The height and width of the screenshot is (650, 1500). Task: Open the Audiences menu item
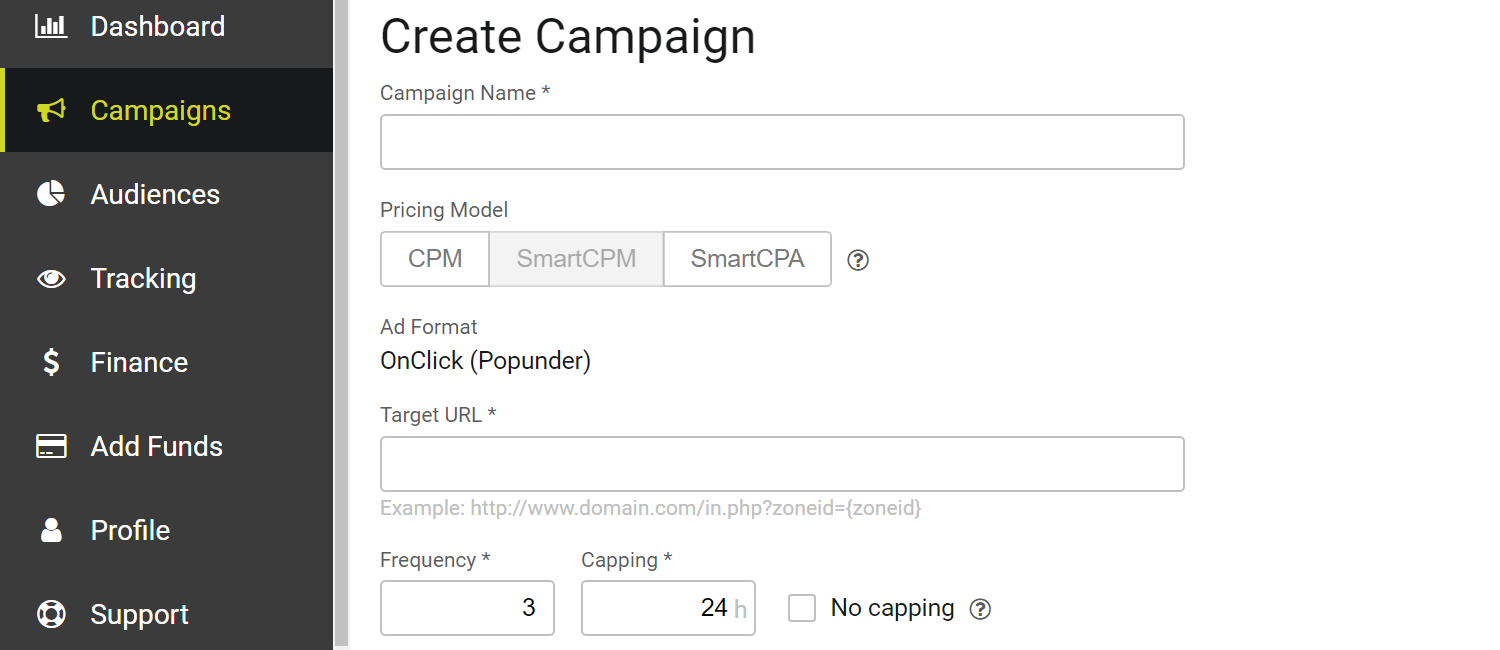[155, 194]
